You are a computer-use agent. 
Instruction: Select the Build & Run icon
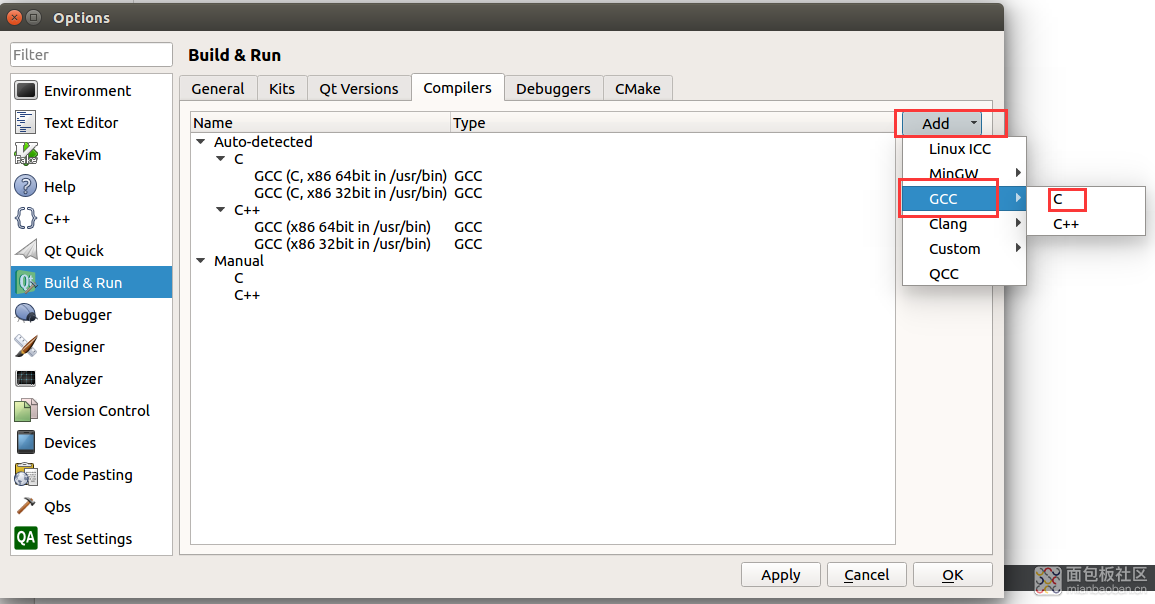click(26, 282)
